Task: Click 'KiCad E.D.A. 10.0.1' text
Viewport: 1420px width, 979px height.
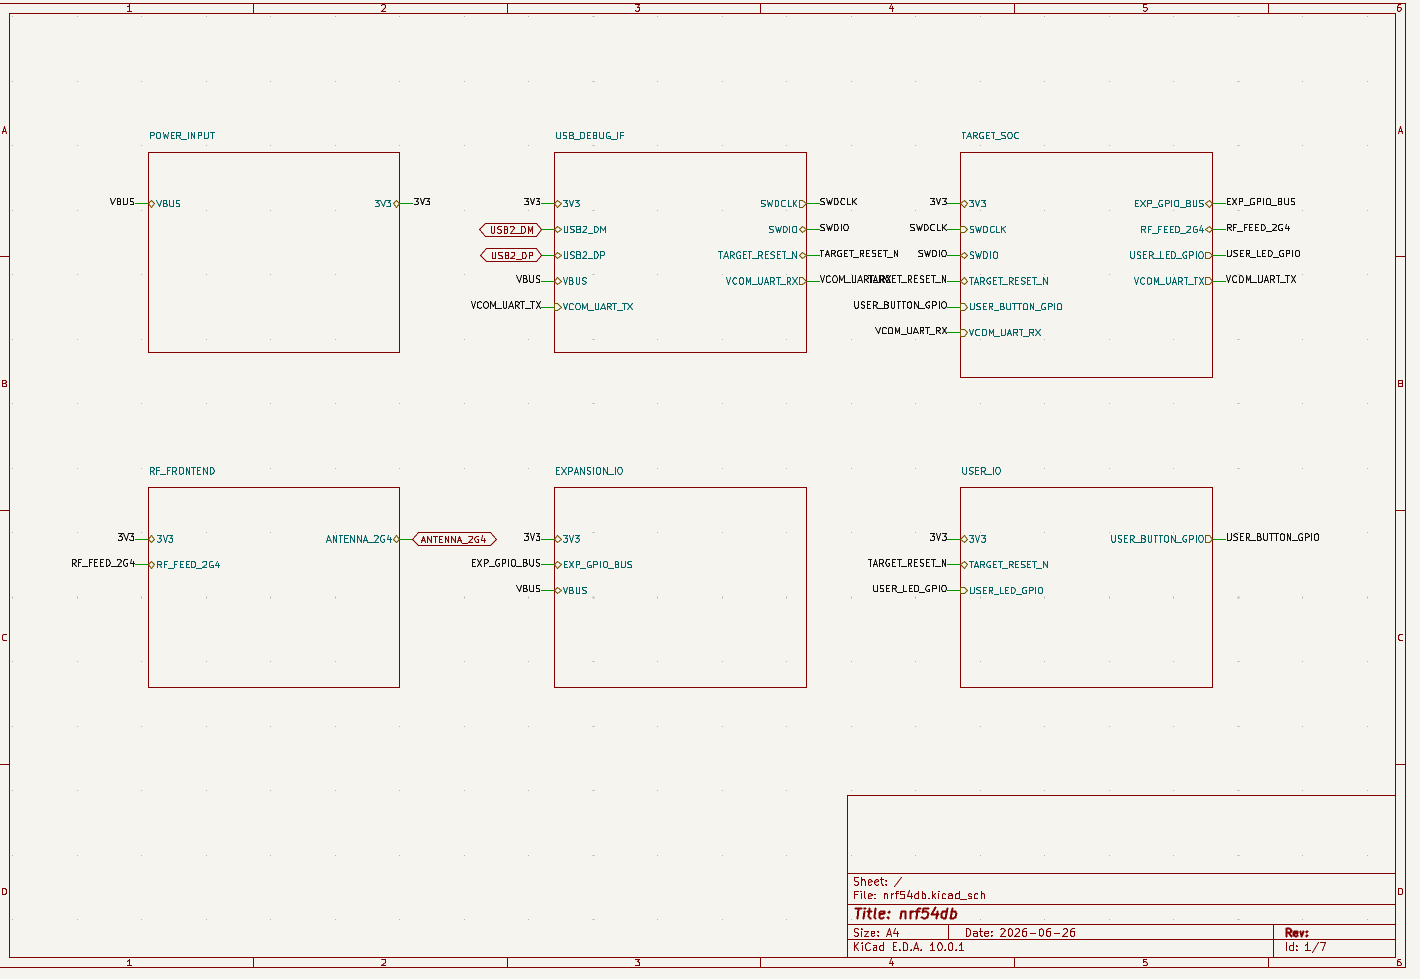Action: point(909,947)
